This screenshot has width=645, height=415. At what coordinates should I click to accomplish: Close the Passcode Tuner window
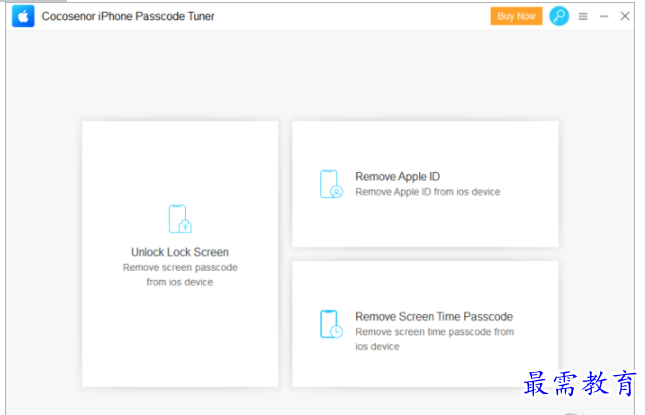coord(625,16)
